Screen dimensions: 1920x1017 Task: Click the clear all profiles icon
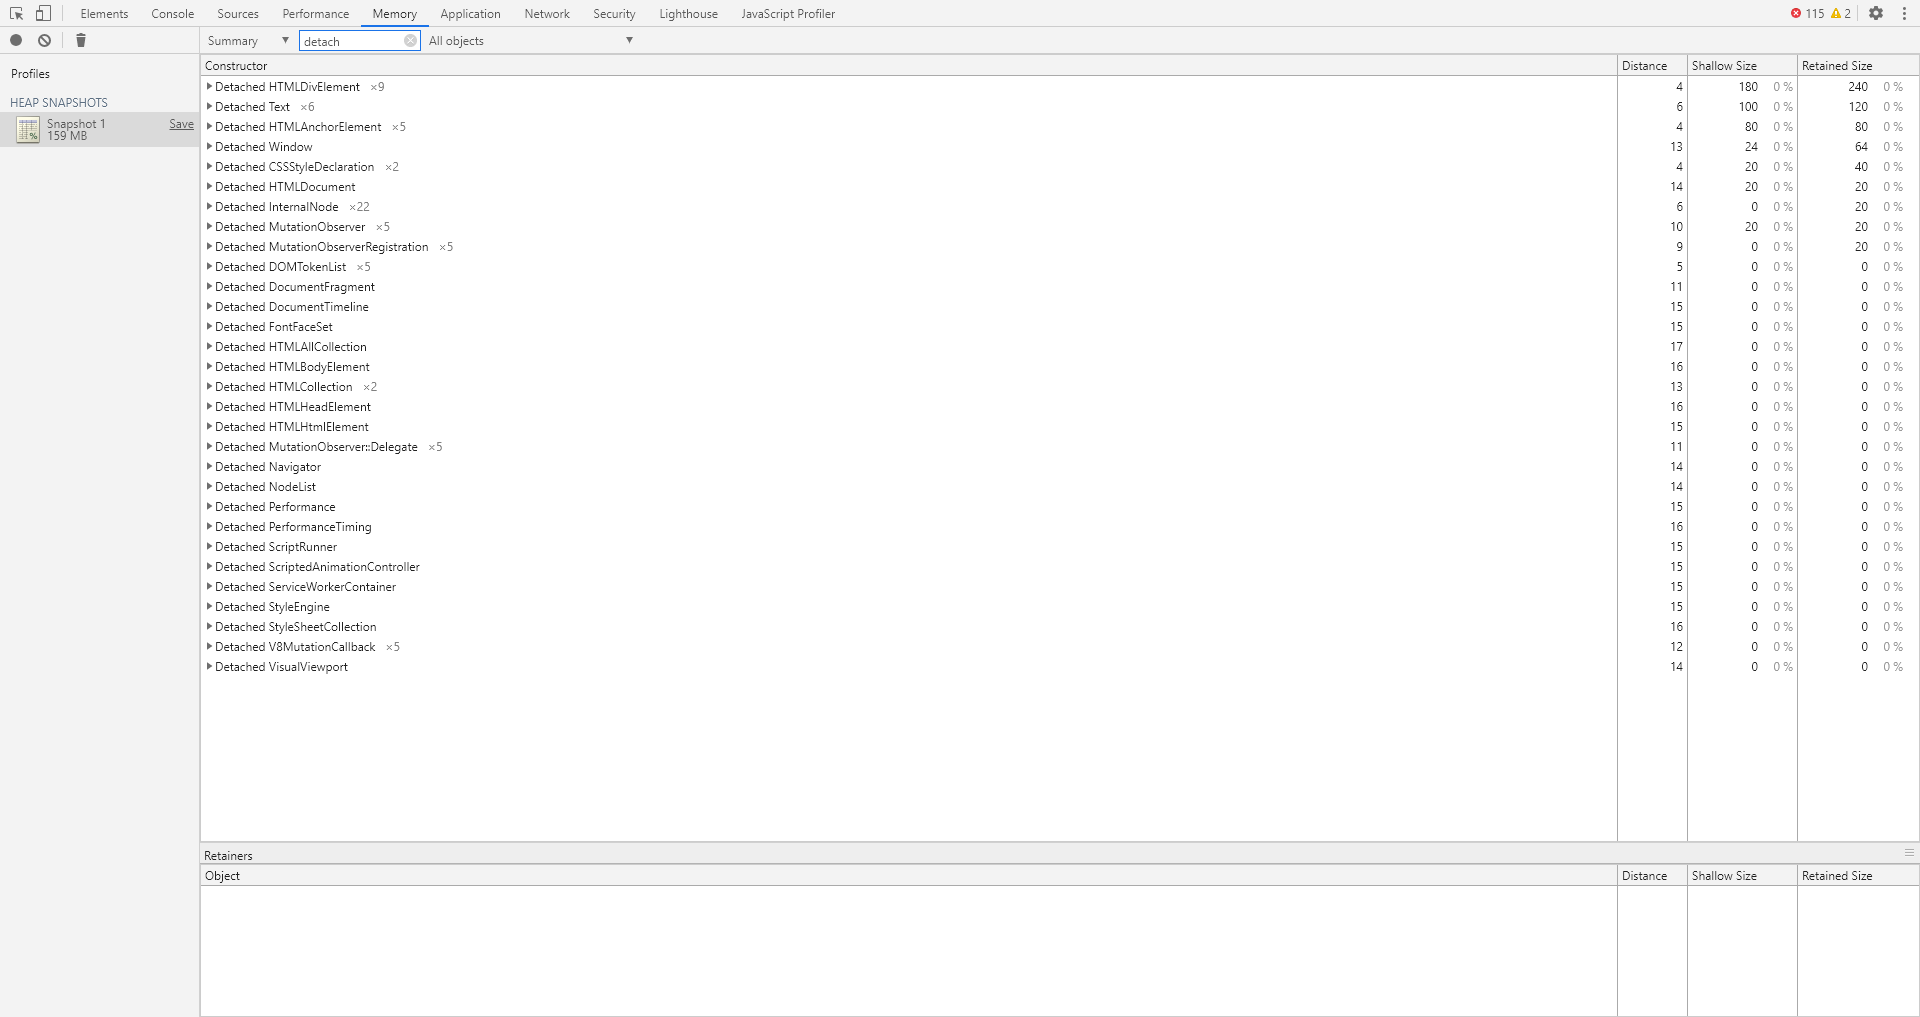(x=45, y=41)
